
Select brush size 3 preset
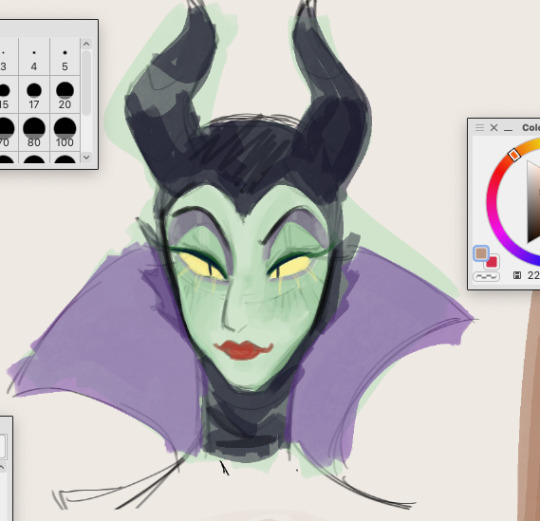[x=8, y=57]
